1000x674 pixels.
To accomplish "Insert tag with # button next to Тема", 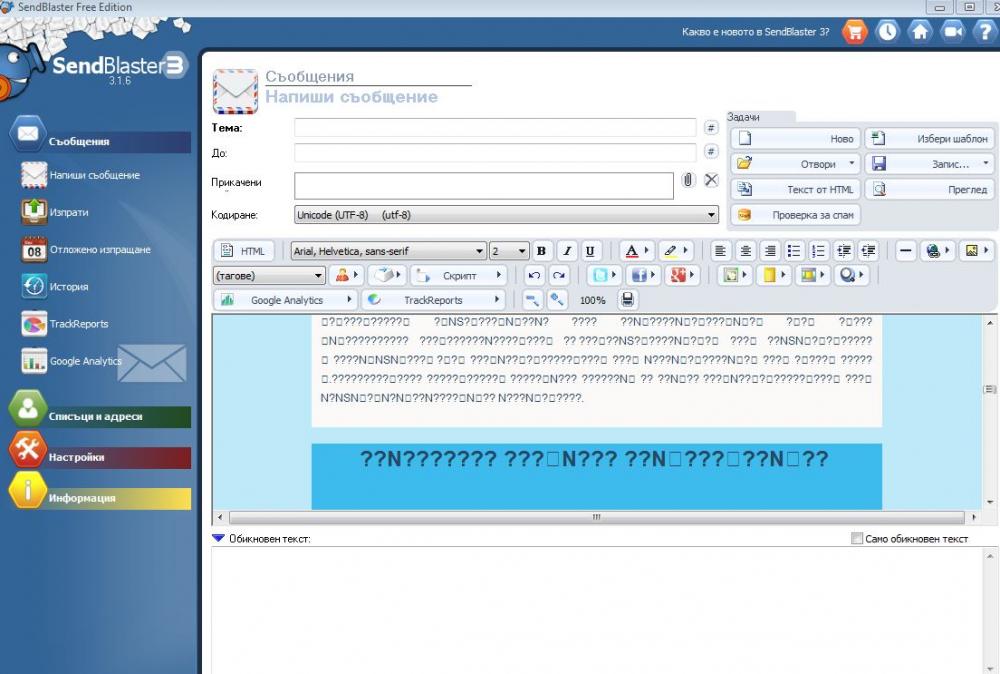I will coord(710,128).
